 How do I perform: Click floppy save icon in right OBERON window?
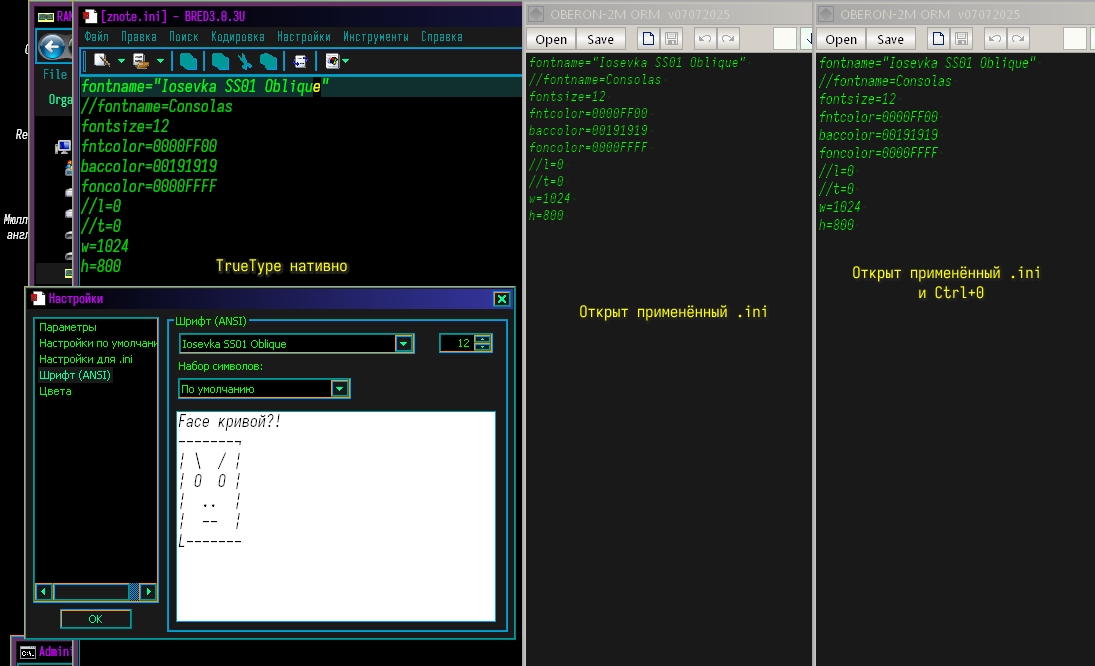point(961,39)
